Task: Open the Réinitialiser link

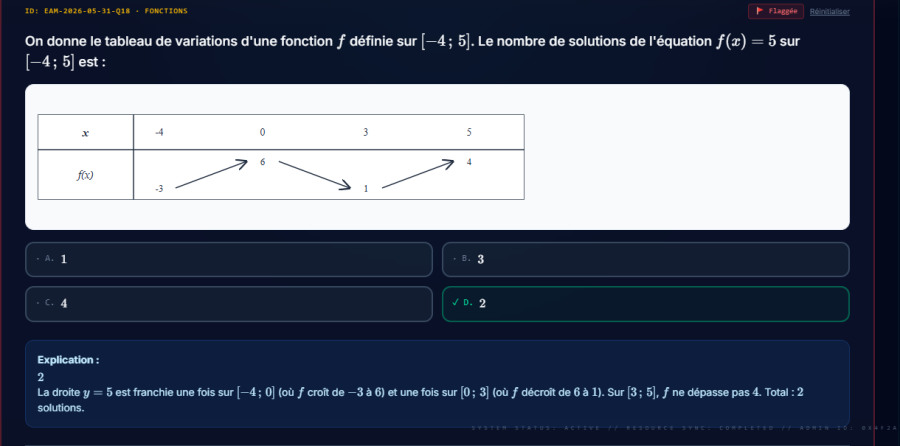Action: [x=829, y=11]
